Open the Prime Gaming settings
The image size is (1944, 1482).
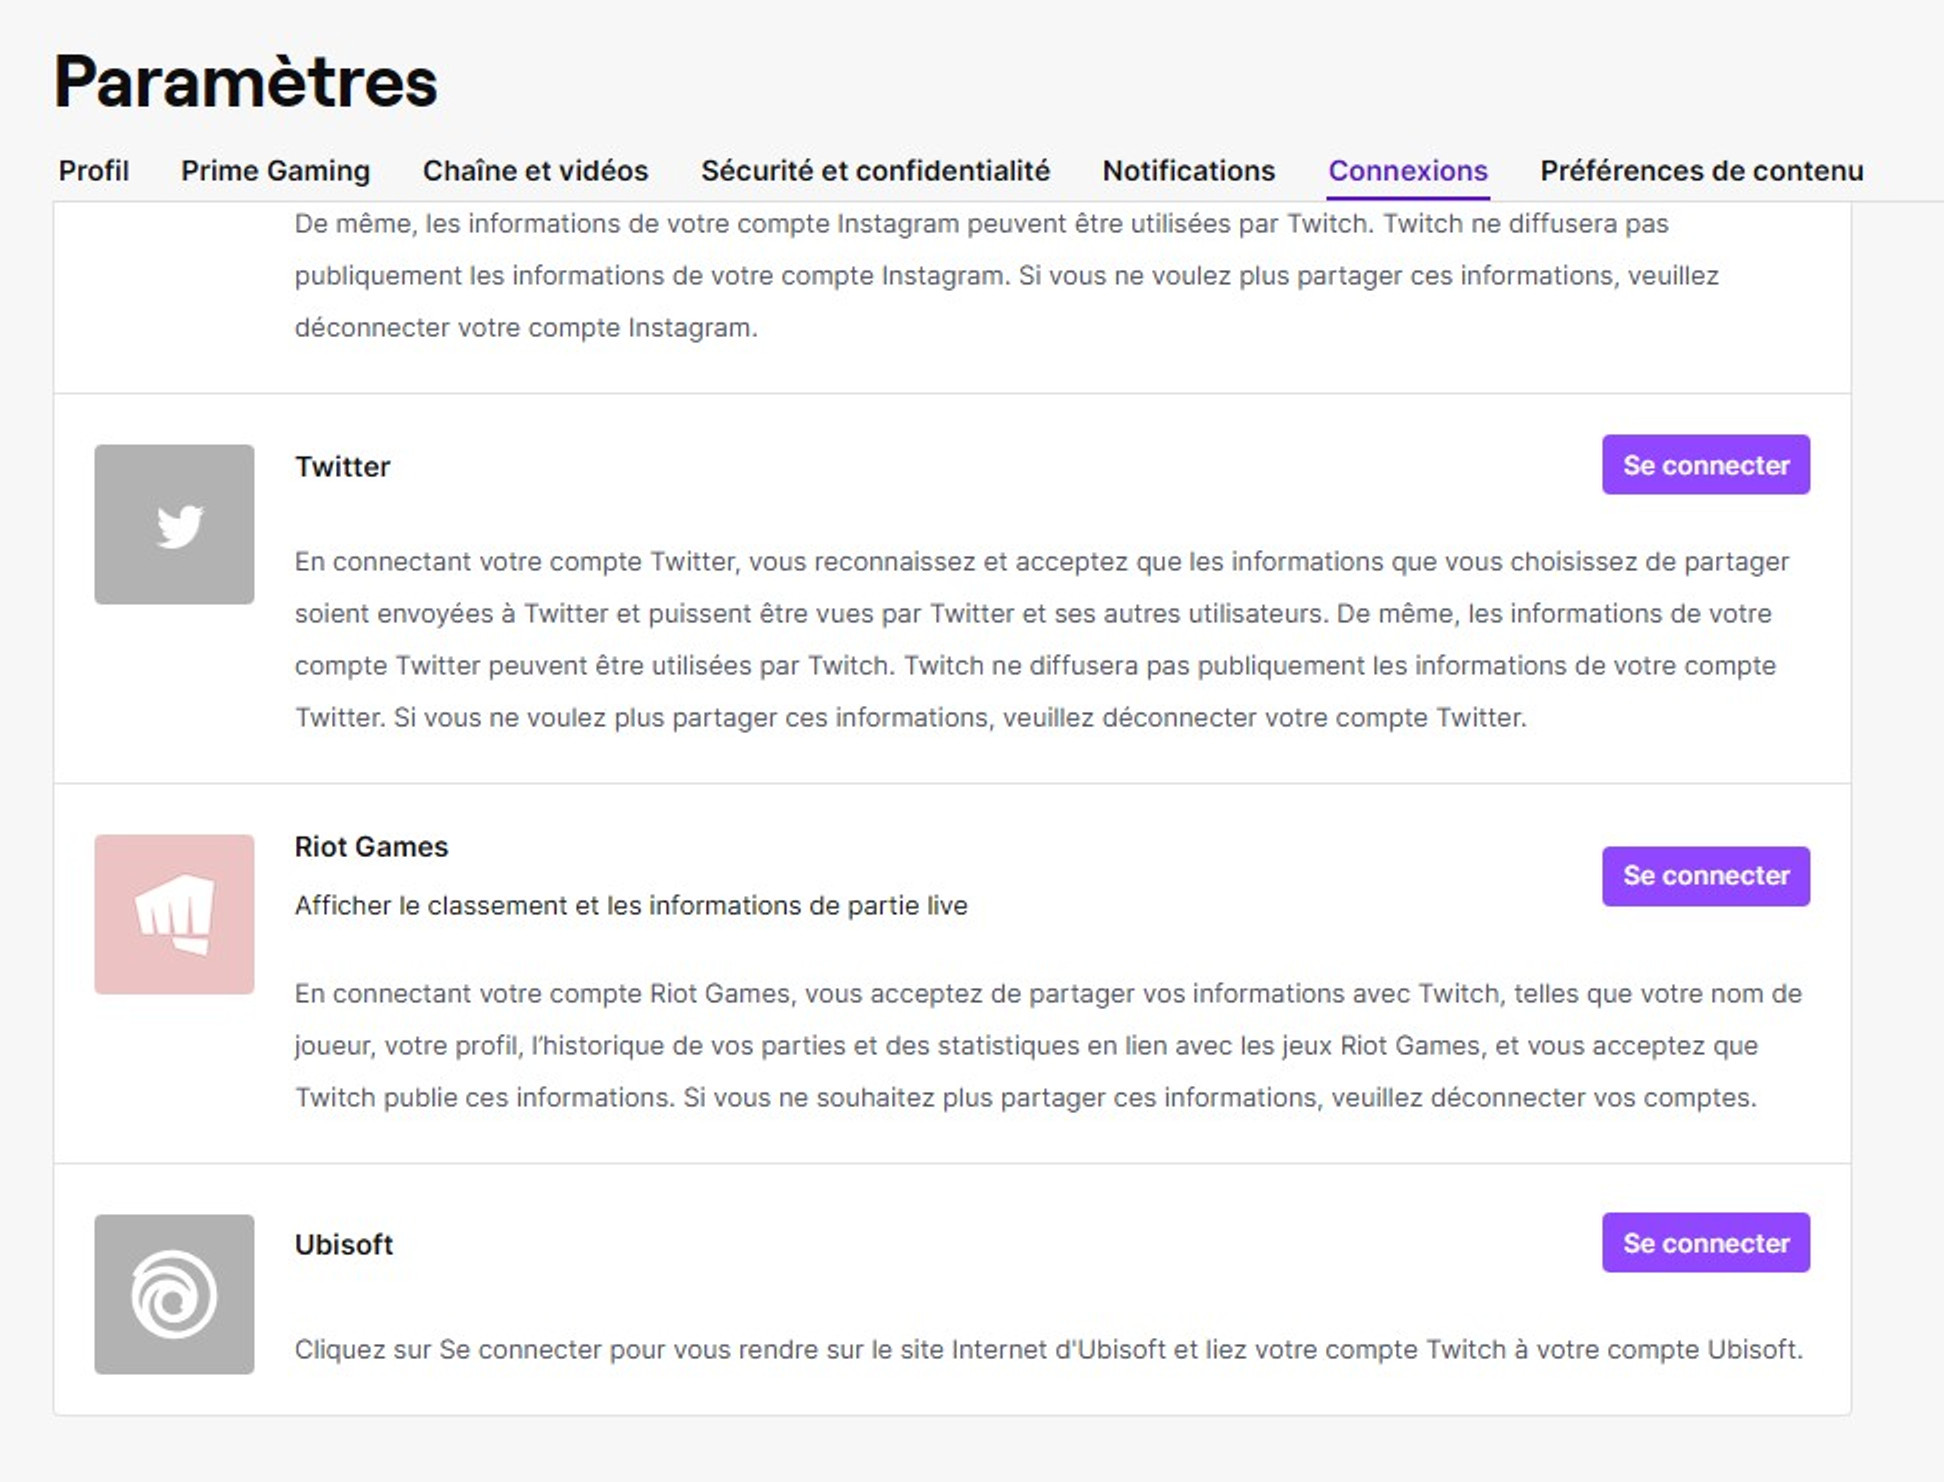click(275, 170)
